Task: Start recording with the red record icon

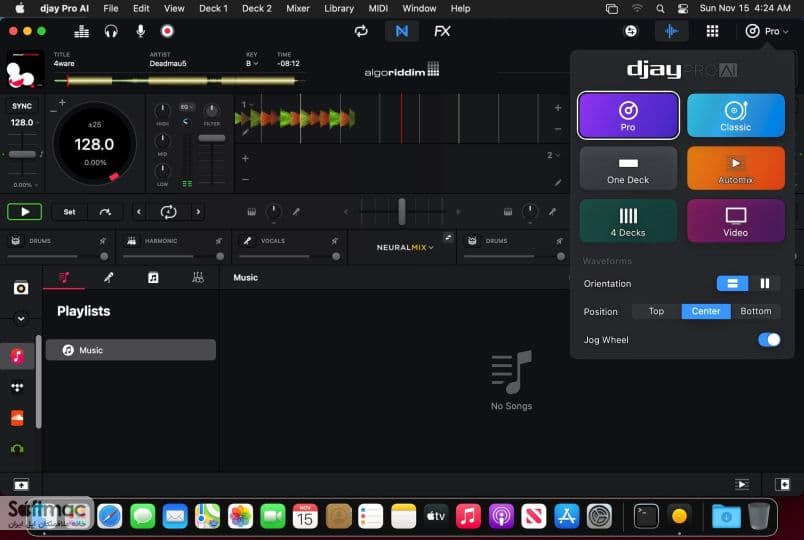Action: coord(167,31)
